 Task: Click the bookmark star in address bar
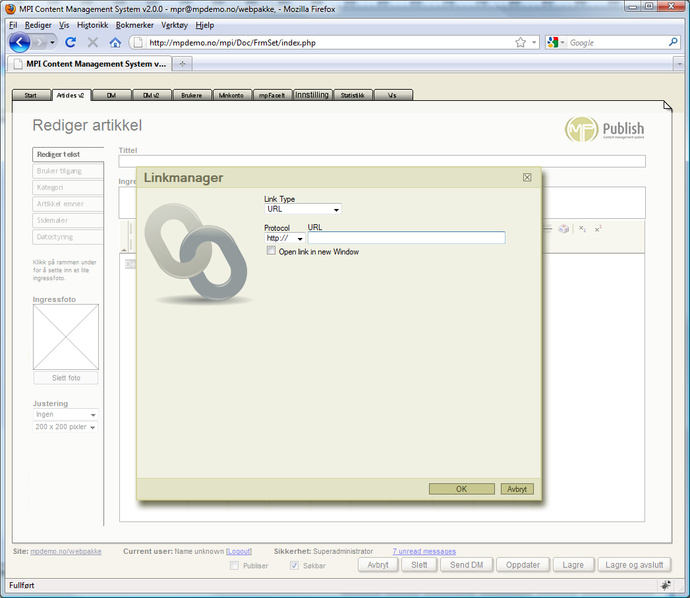tap(520, 43)
